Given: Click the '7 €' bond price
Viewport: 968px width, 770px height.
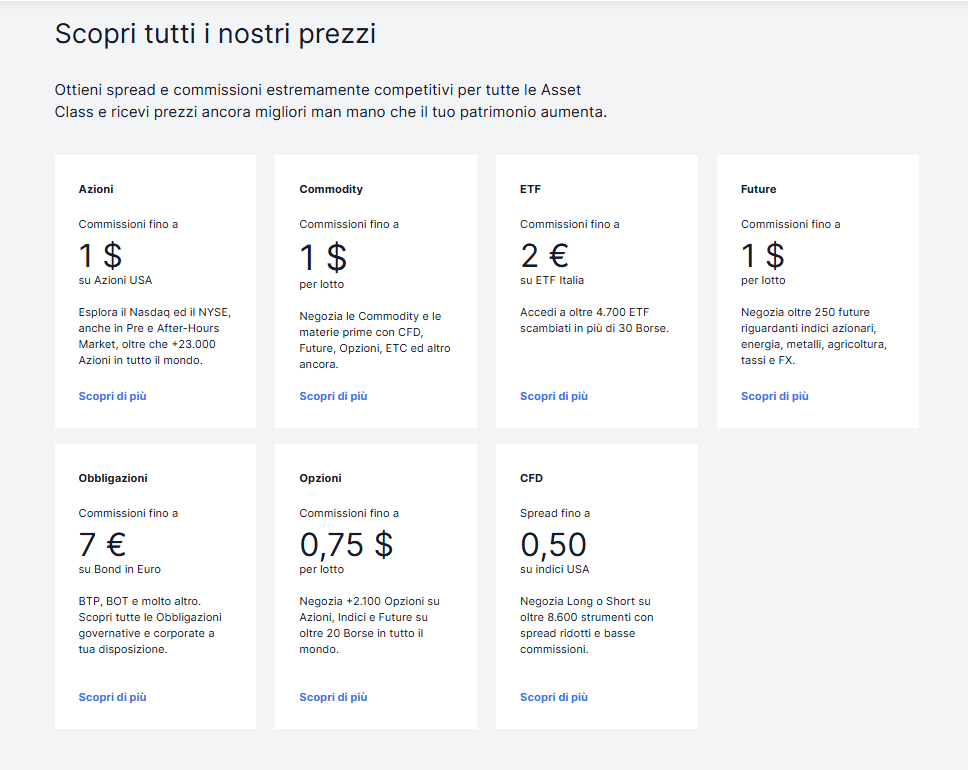Looking at the screenshot, I should (x=102, y=545).
